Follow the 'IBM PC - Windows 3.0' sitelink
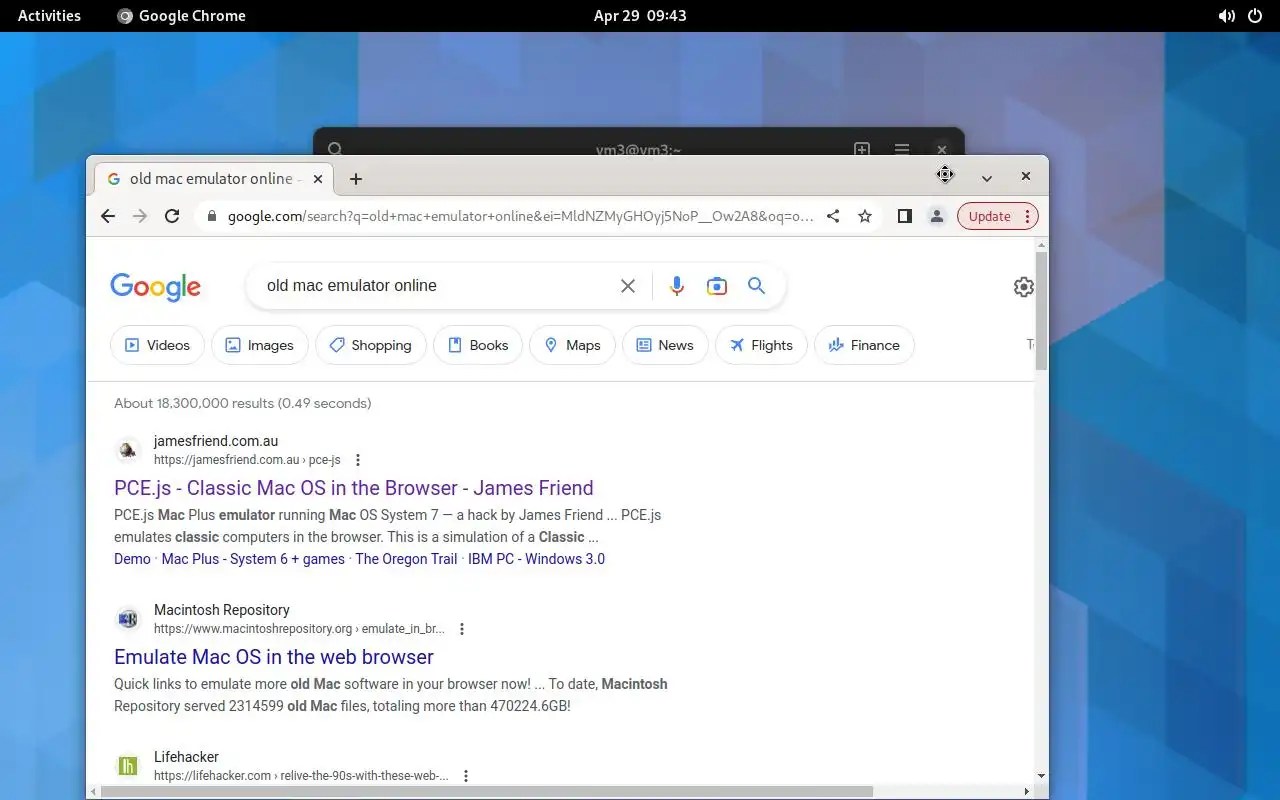Screen dimensions: 1280x800 (x=536, y=559)
